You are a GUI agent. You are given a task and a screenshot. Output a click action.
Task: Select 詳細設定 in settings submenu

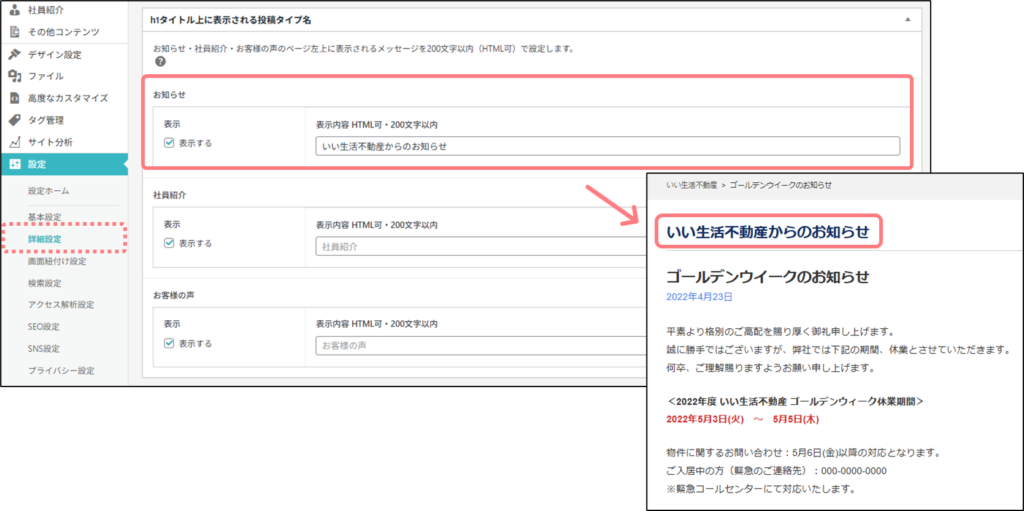(x=45, y=239)
